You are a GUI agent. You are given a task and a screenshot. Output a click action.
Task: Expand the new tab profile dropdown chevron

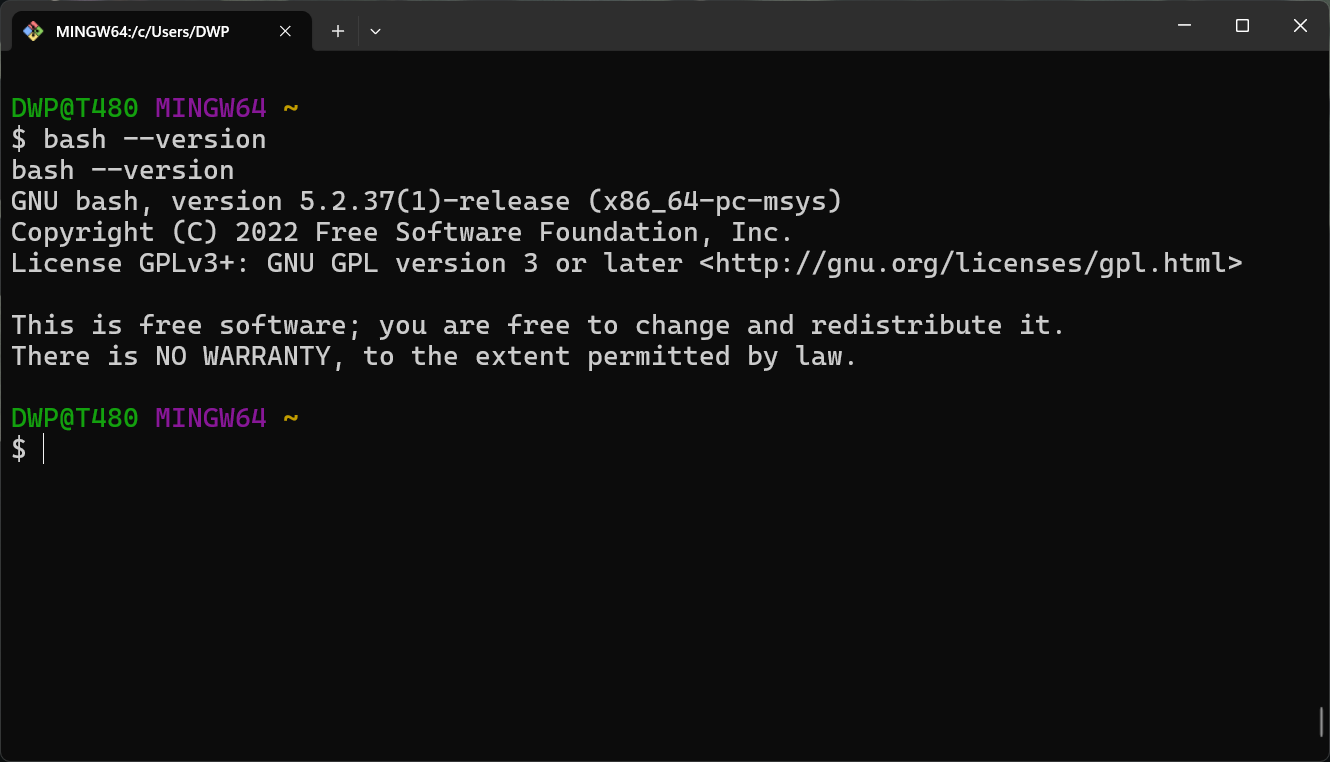[375, 31]
